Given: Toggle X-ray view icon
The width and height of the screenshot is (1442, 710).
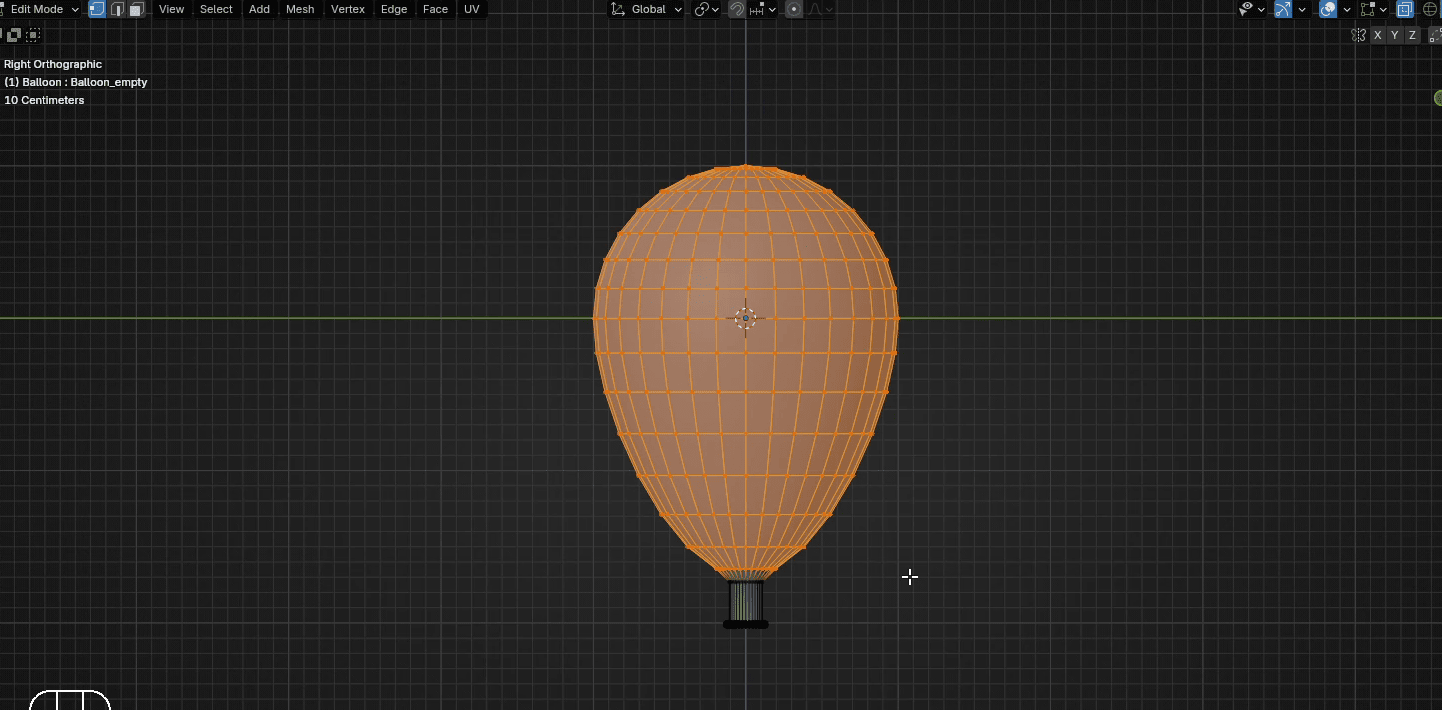Looking at the screenshot, I should tap(1405, 9).
